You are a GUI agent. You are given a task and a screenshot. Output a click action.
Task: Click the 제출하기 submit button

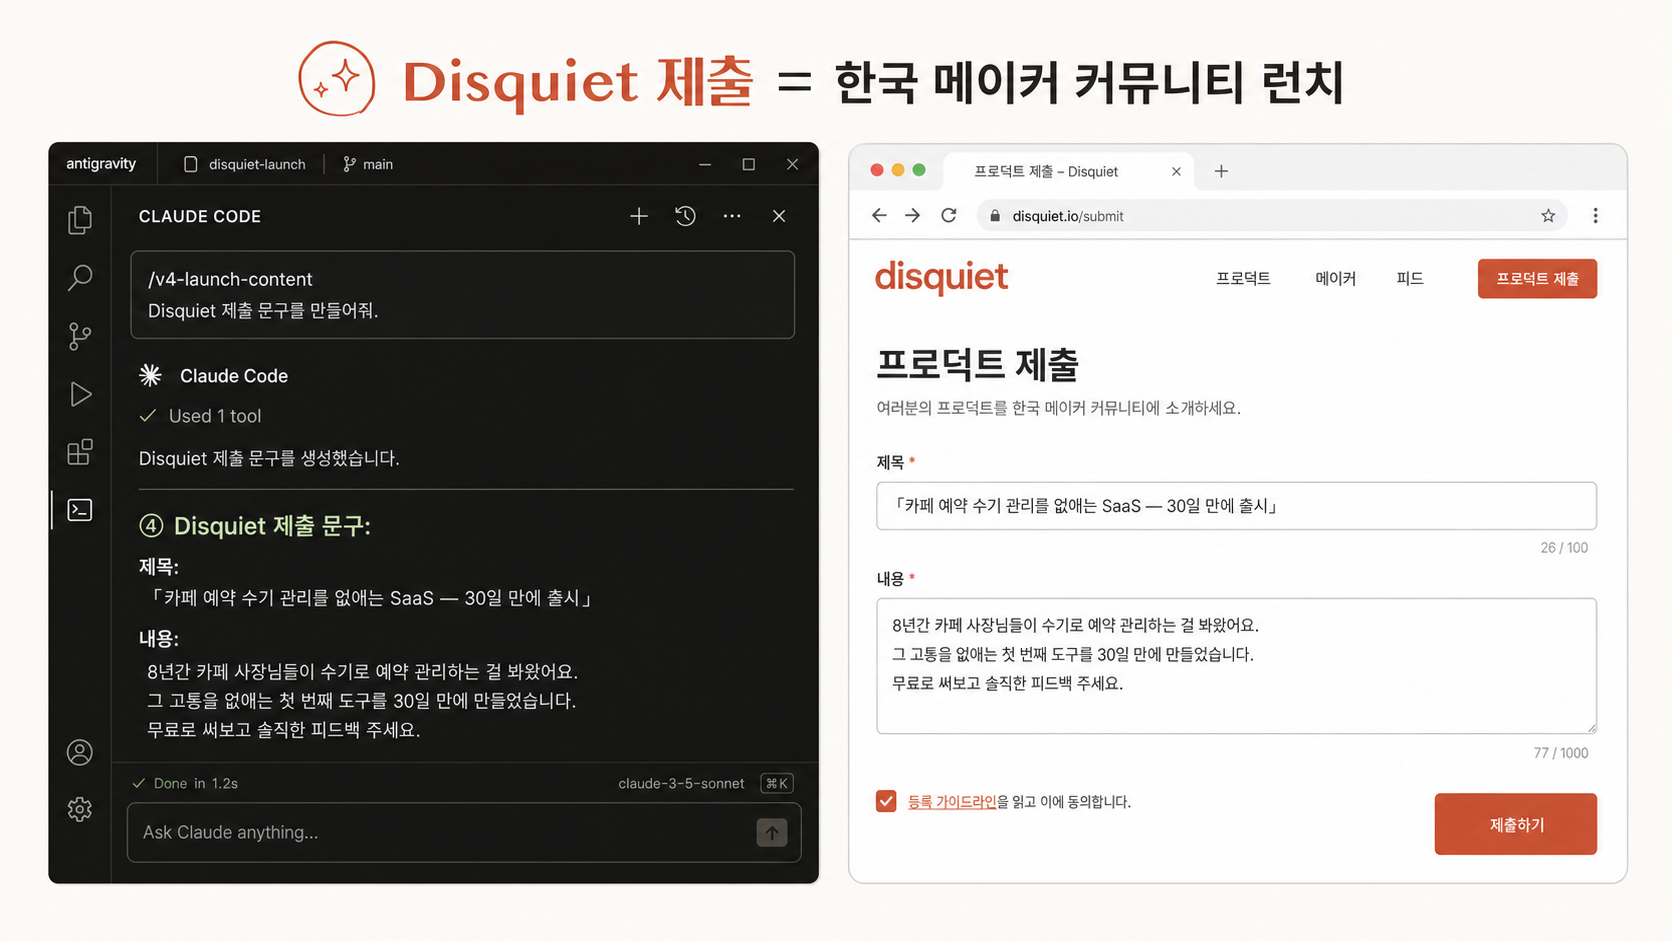1515,824
